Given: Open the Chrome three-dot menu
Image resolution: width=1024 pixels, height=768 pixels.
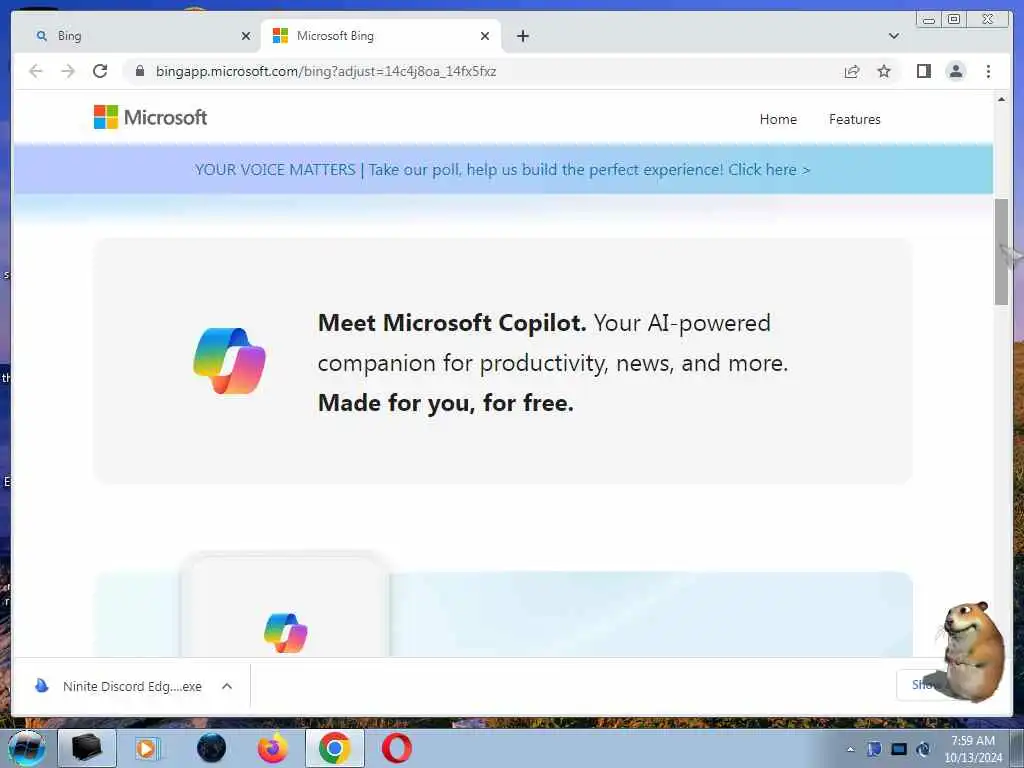Looking at the screenshot, I should click(x=988, y=71).
